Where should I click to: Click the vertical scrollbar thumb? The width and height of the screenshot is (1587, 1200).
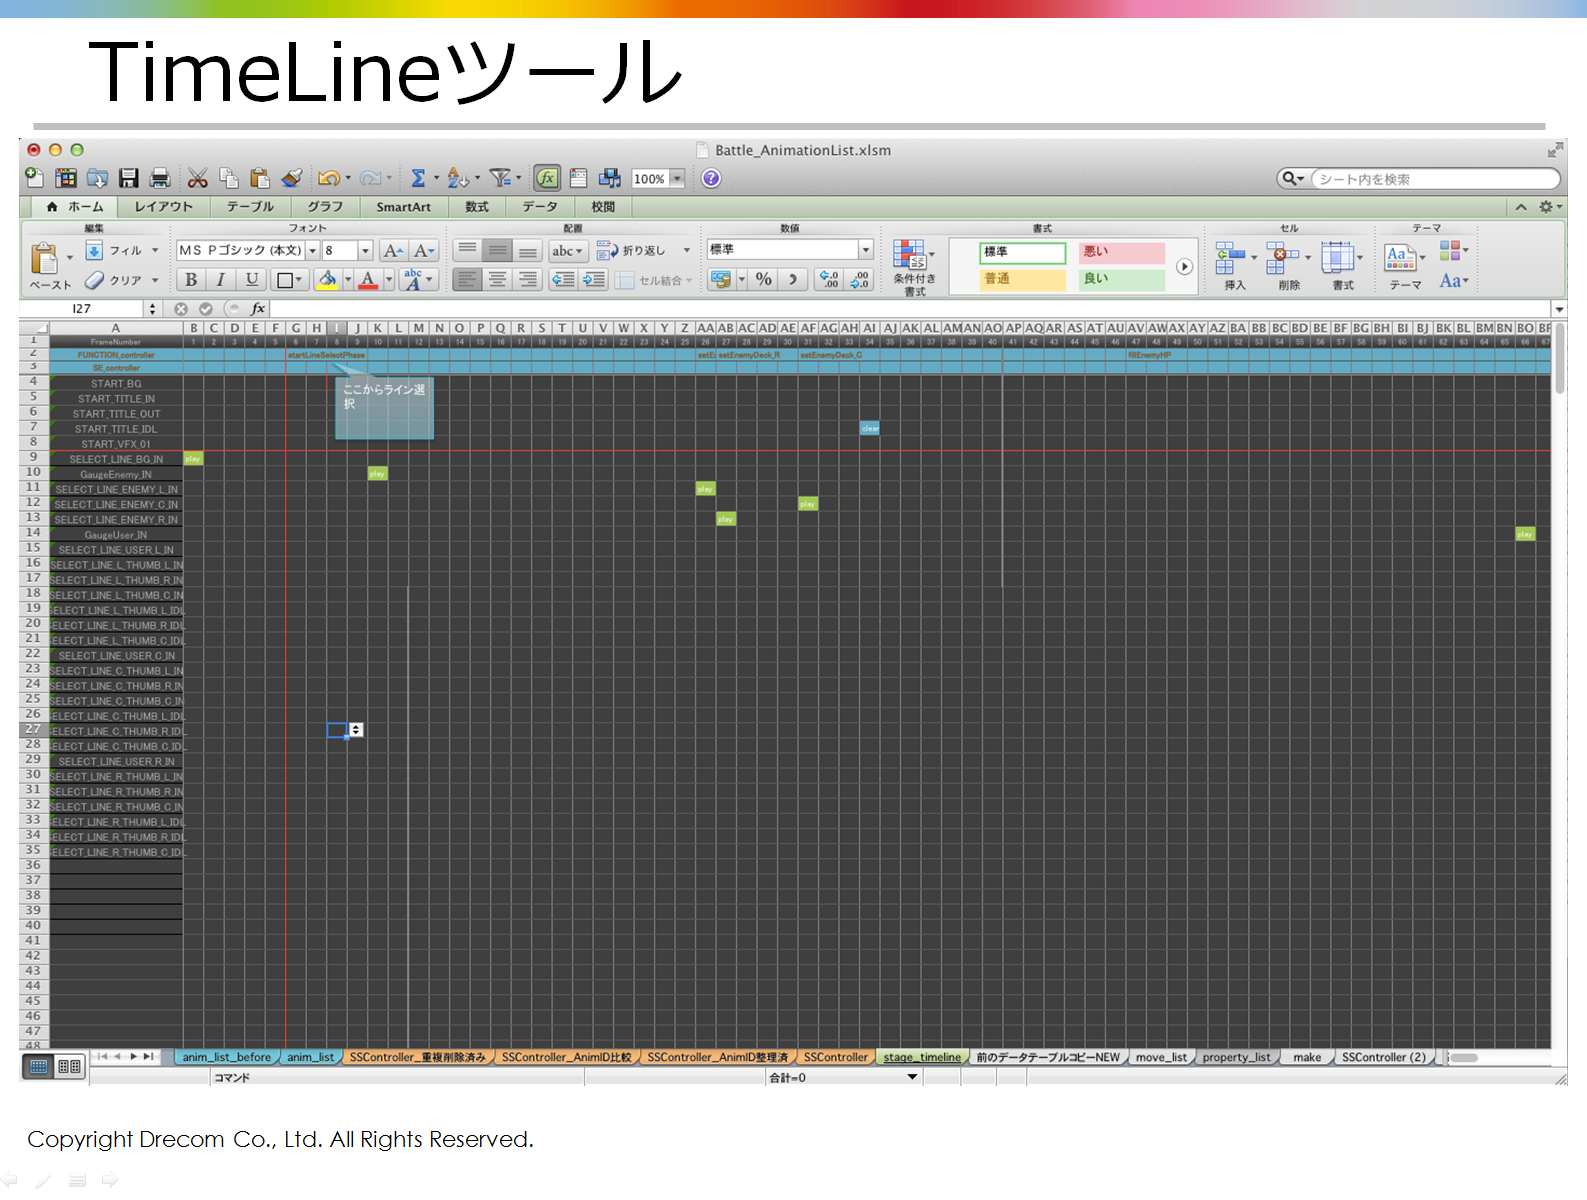pyautogui.click(x=1560, y=358)
